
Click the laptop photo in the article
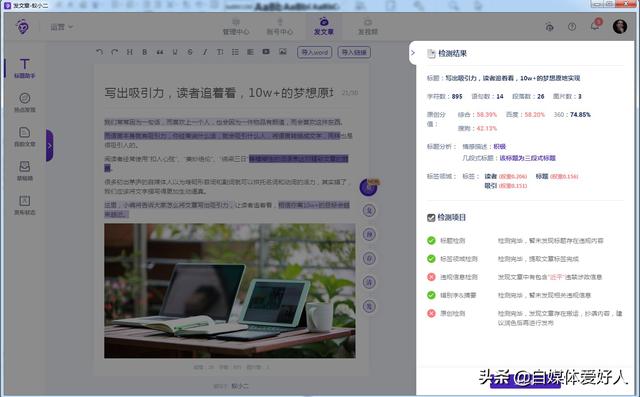click(x=229, y=291)
